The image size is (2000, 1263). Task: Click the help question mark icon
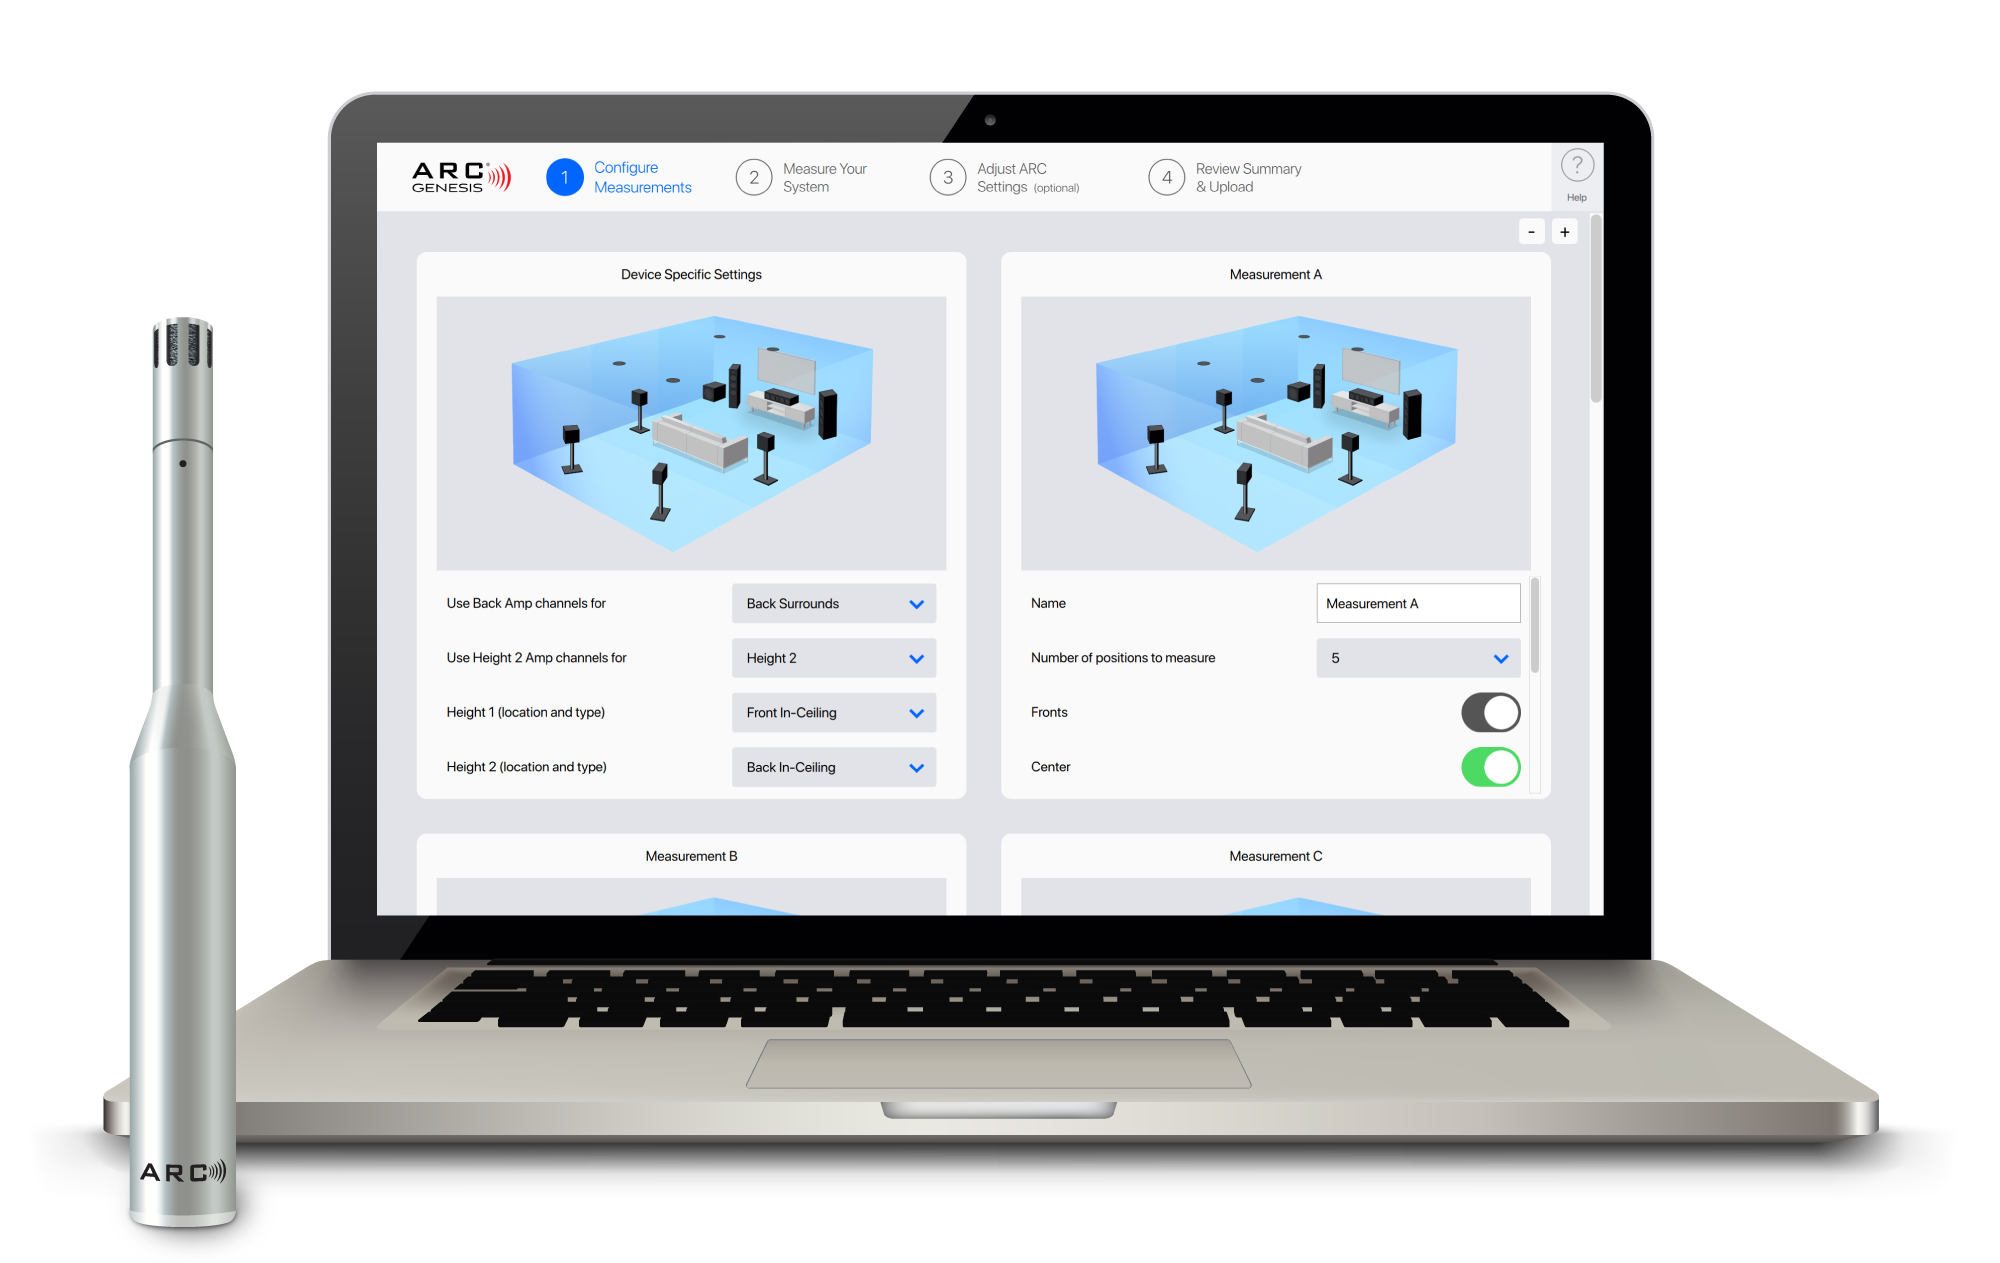click(1575, 164)
